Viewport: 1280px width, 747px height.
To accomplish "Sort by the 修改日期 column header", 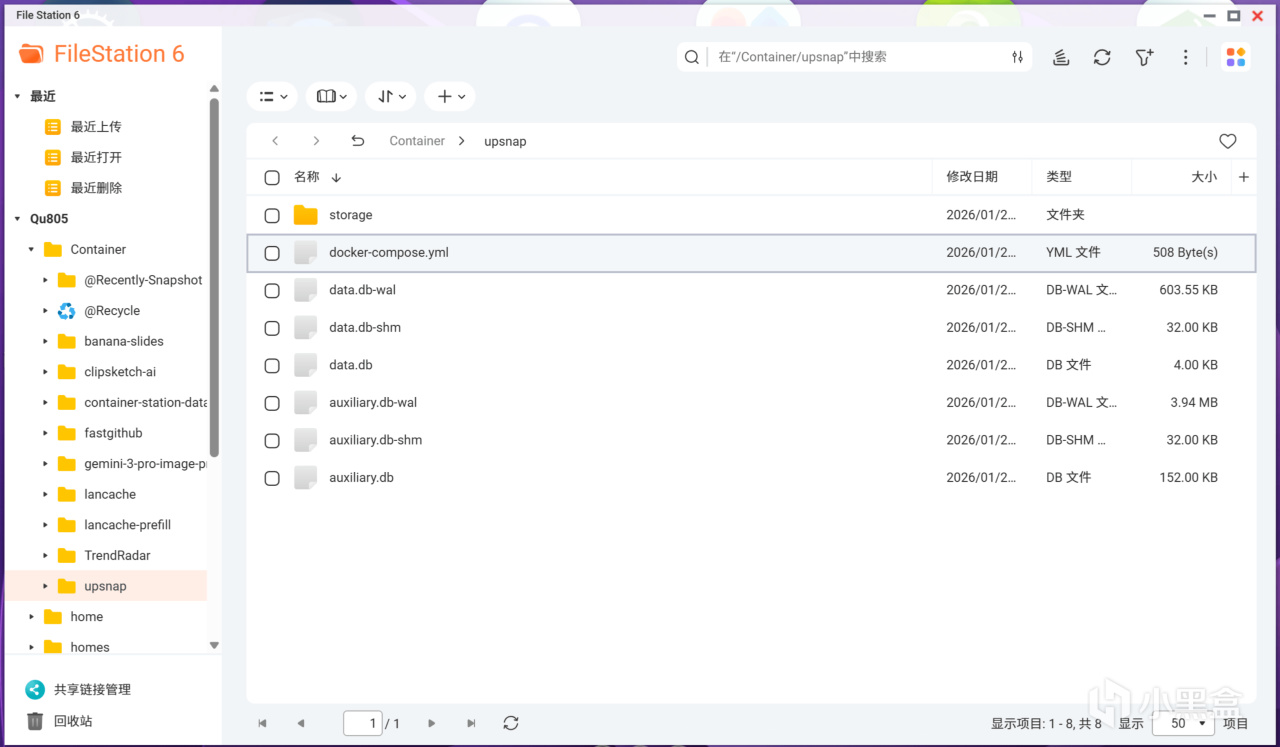I will pos(972,177).
